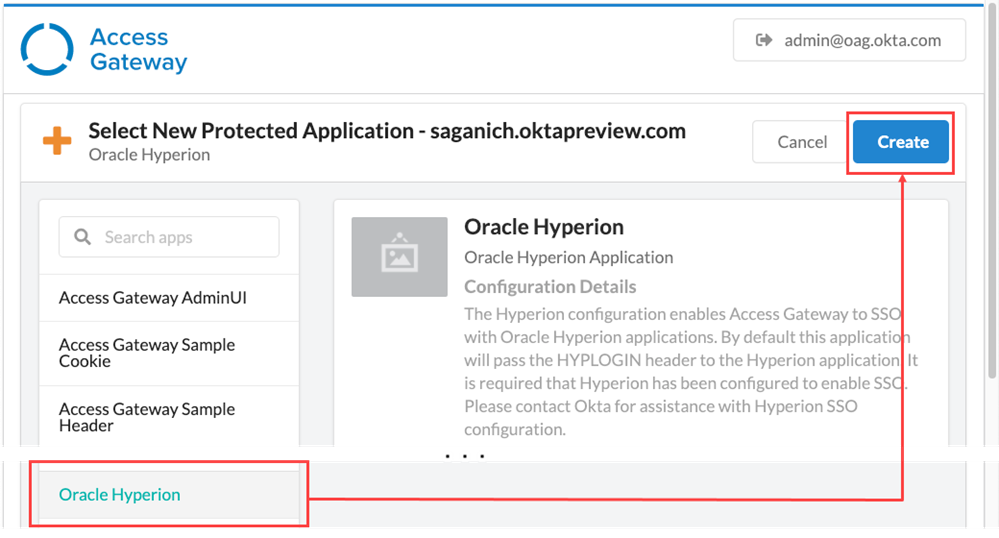This screenshot has height=538, width=999.
Task: Select Oracle Hyperion in the app list
Action: click(x=120, y=495)
